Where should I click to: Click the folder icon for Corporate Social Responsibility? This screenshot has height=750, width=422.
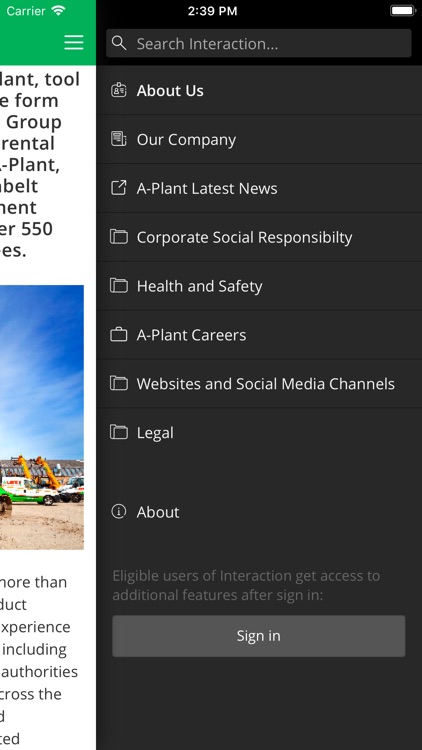119,236
